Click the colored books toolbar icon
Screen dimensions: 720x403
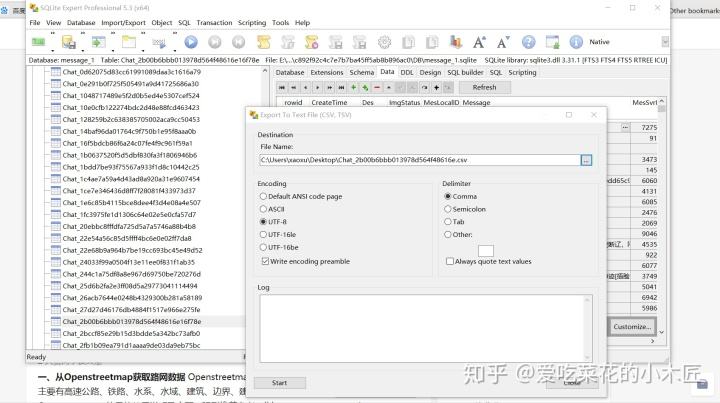point(456,42)
